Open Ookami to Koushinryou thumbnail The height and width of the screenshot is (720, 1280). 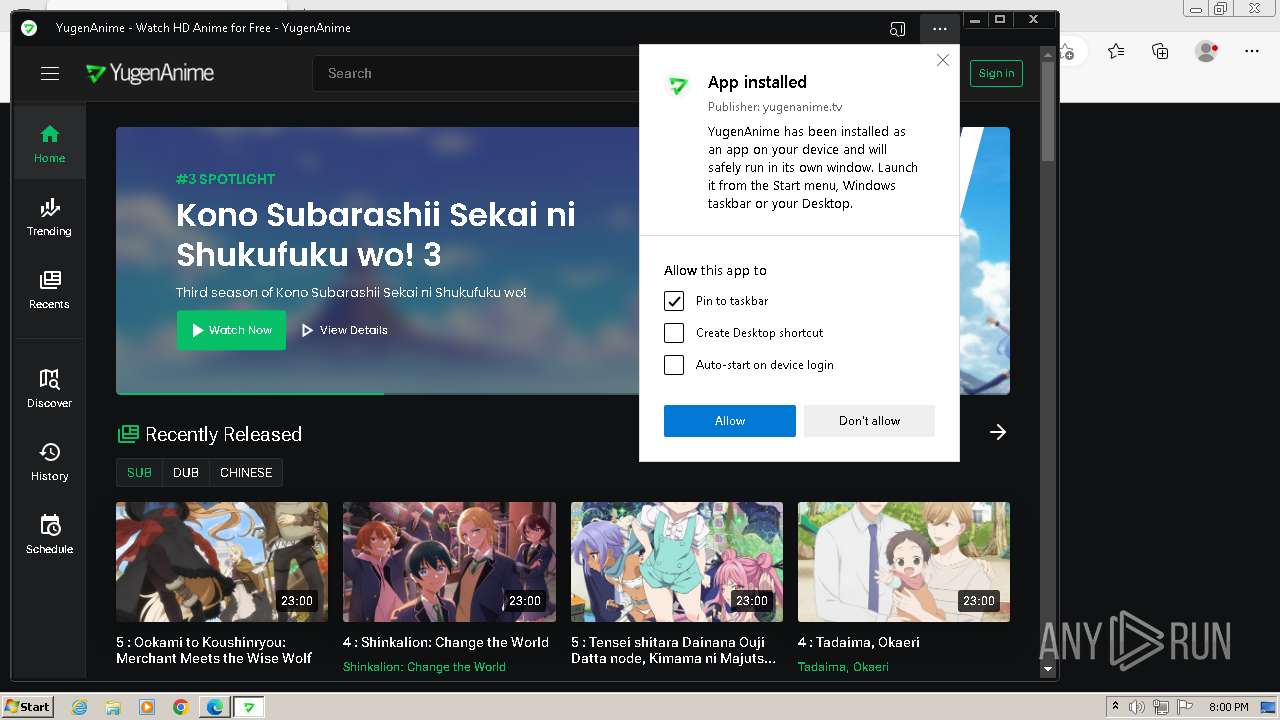pyautogui.click(x=222, y=562)
